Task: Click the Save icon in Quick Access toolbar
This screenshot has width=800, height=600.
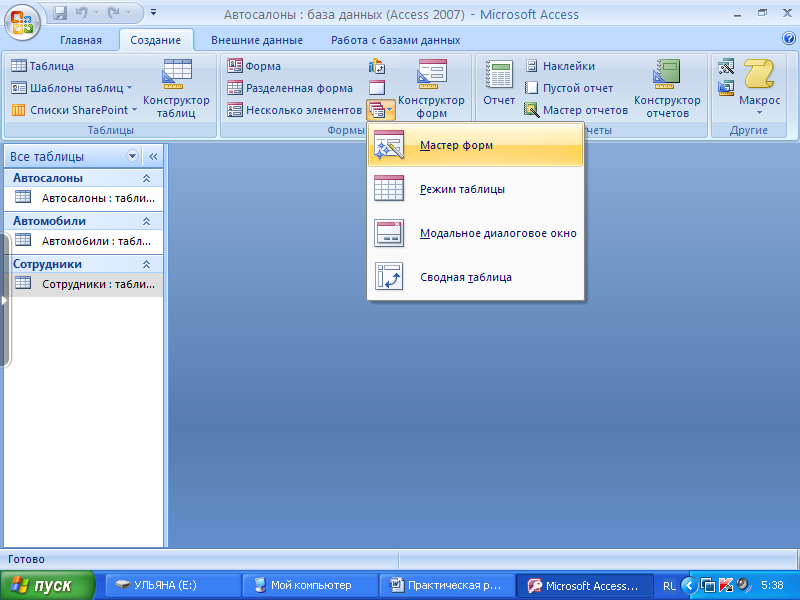Action: click(60, 13)
